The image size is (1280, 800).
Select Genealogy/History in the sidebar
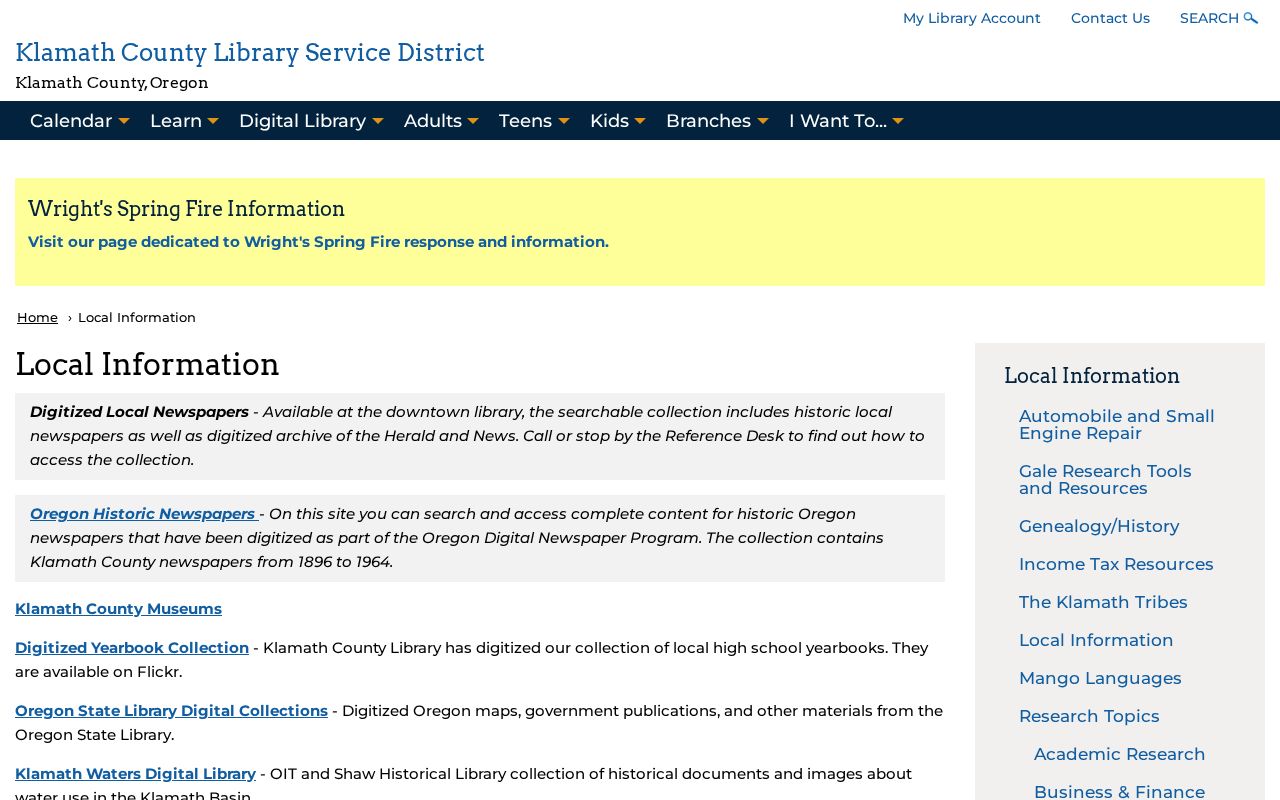click(1099, 526)
